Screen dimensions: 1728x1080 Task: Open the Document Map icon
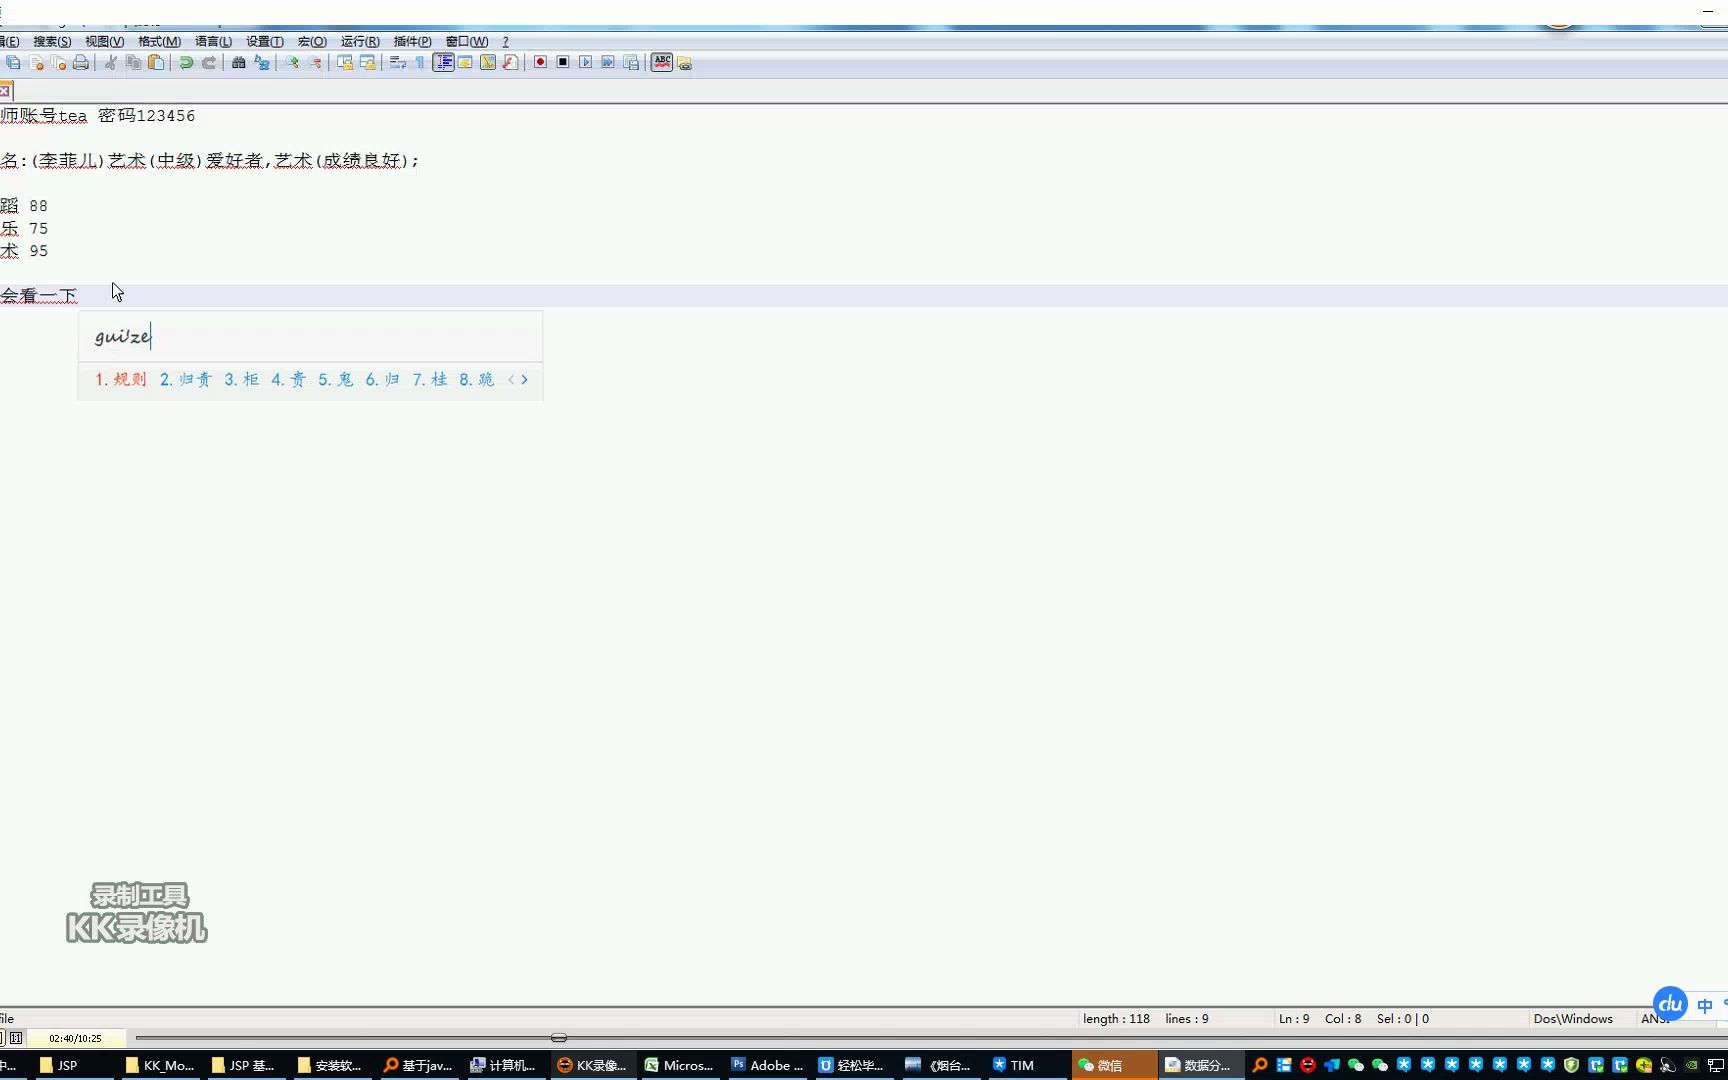point(488,63)
